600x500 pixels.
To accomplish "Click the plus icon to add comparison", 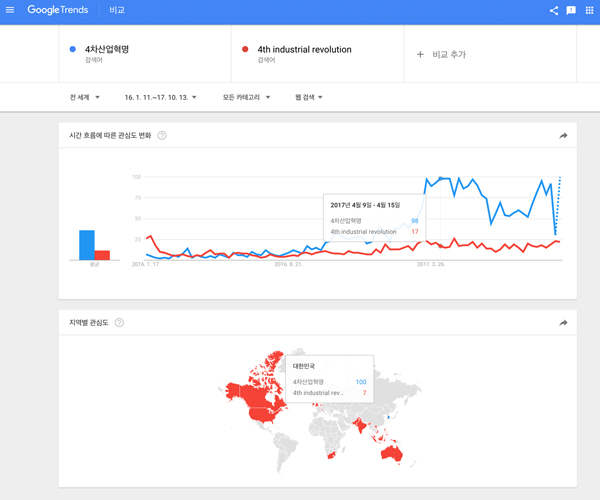I will 420,54.
